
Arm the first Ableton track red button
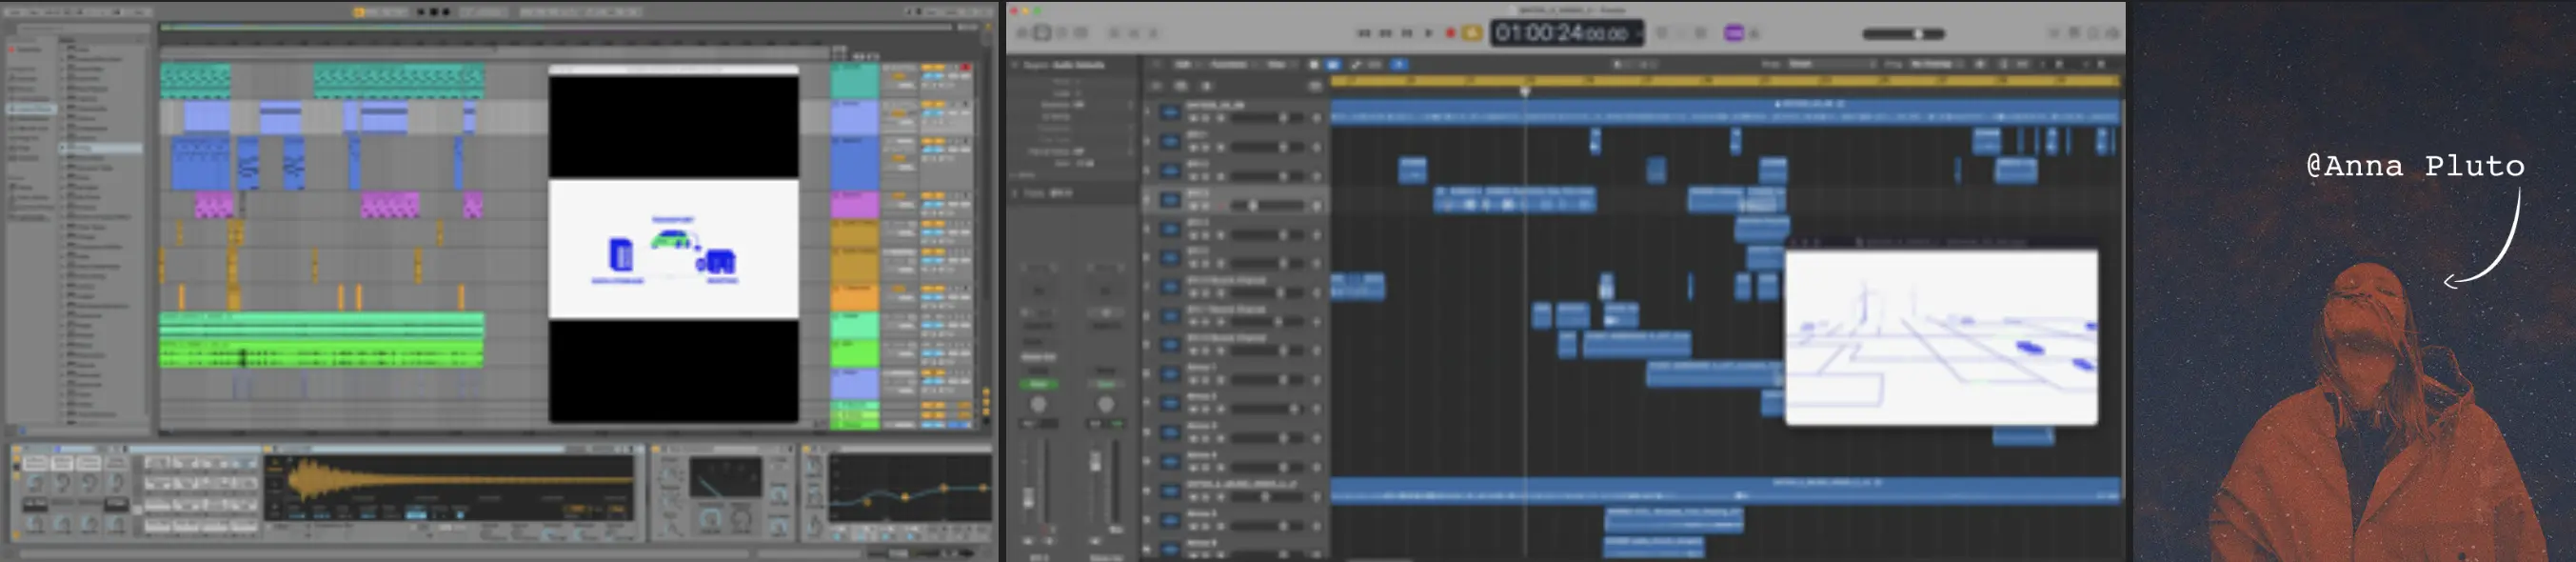[x=965, y=67]
